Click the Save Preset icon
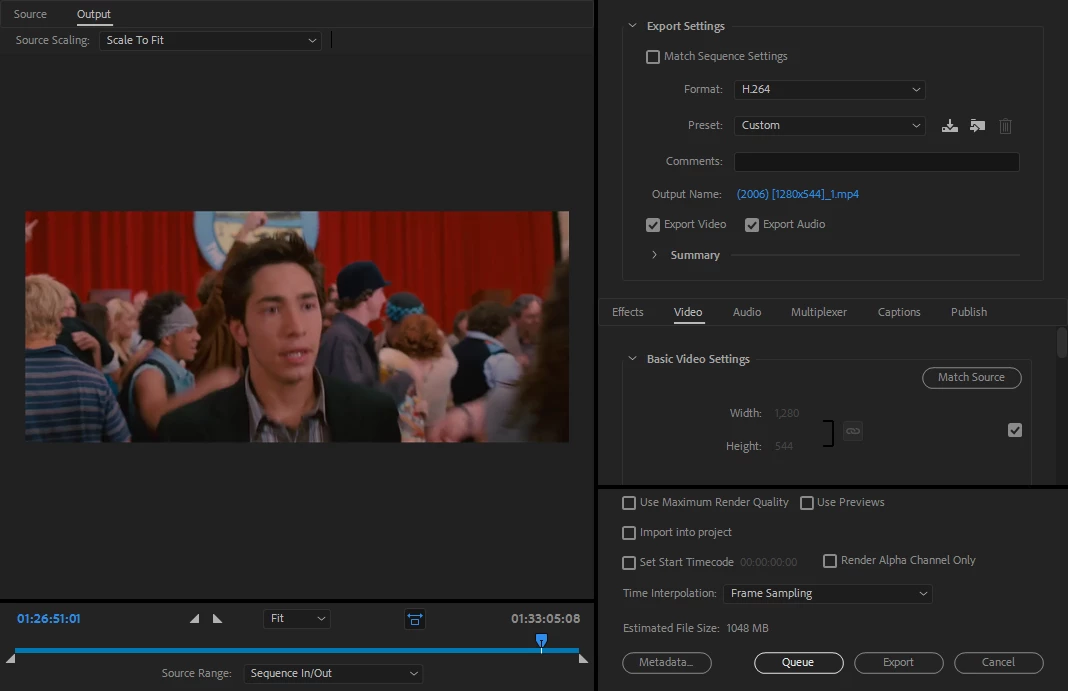The height and width of the screenshot is (691, 1068). tap(949, 126)
